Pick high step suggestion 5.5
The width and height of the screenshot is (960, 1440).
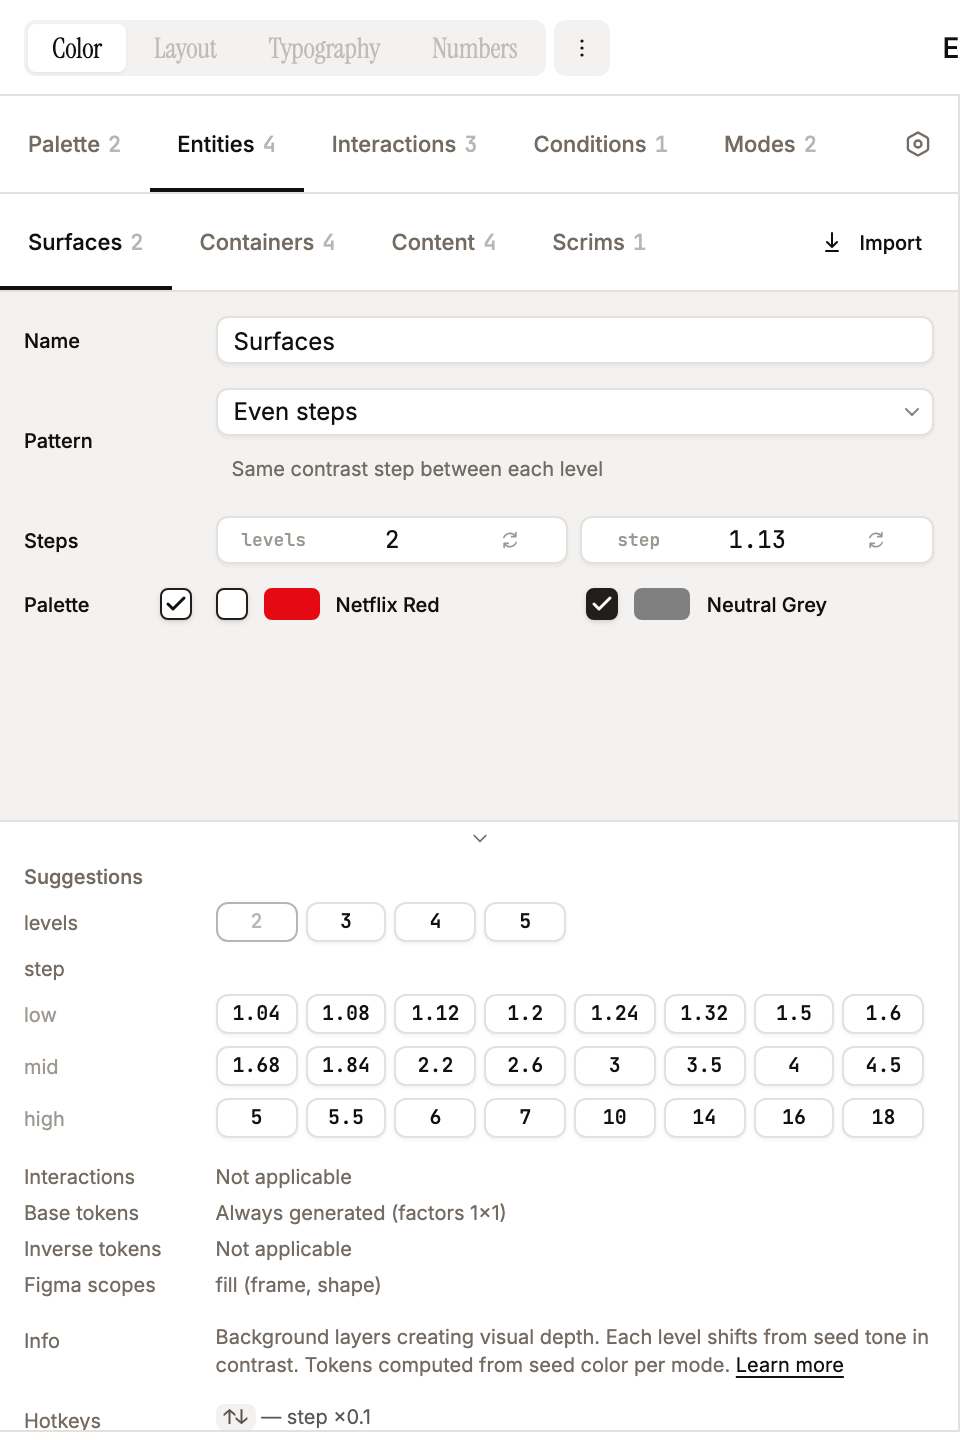(x=346, y=1118)
